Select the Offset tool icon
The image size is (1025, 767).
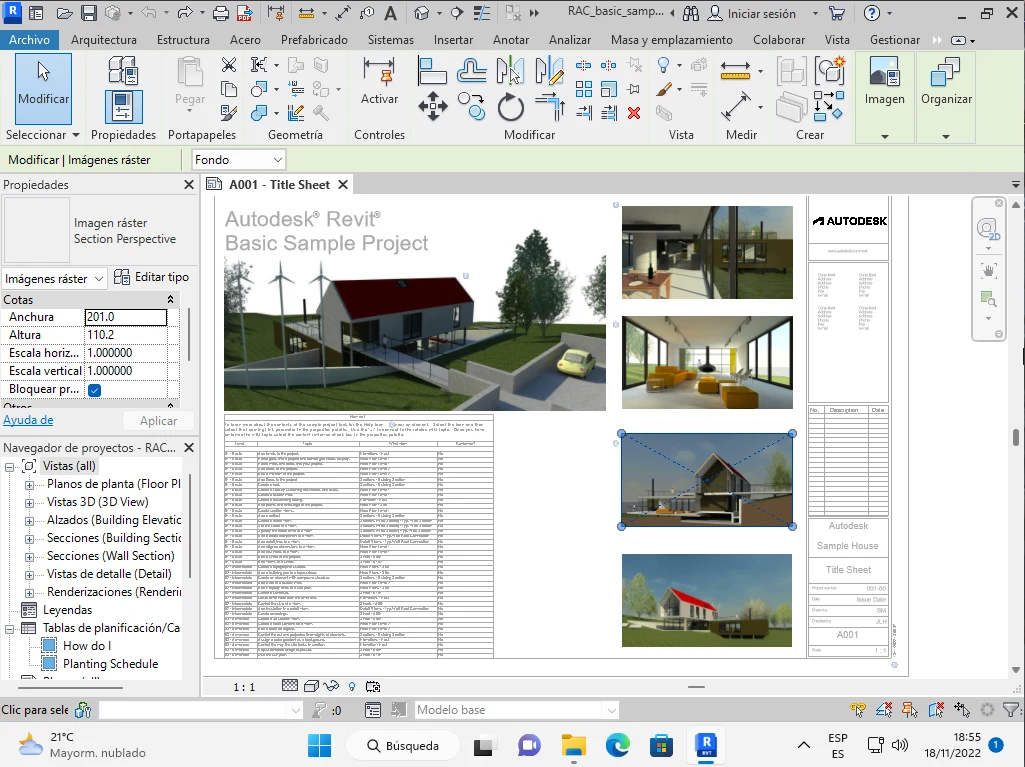[471, 71]
